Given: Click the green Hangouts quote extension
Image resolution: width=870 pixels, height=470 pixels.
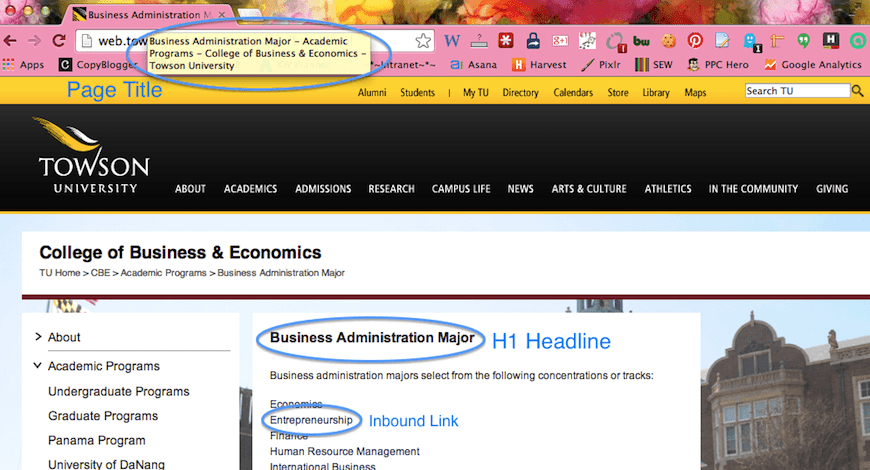Looking at the screenshot, I should pyautogui.click(x=803, y=41).
